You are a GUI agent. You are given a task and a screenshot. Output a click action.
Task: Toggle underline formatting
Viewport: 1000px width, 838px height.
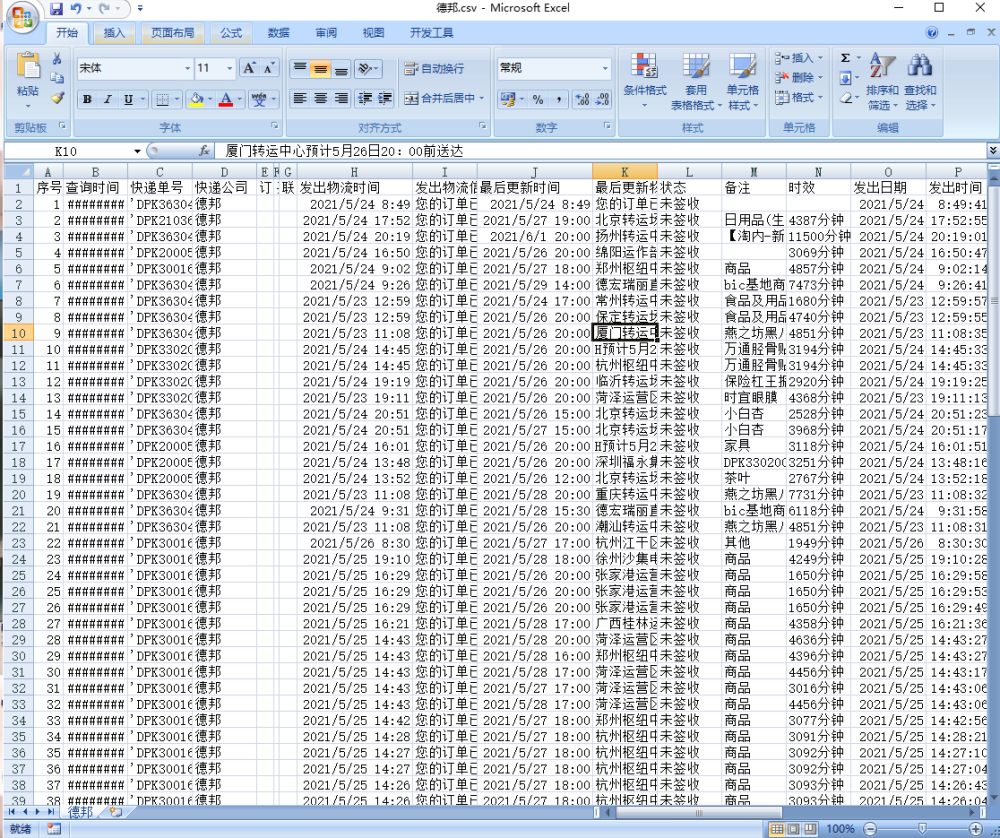click(x=128, y=99)
